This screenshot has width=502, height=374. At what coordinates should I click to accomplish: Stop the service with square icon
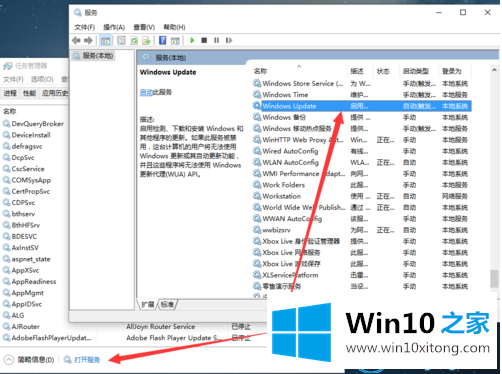(x=204, y=40)
